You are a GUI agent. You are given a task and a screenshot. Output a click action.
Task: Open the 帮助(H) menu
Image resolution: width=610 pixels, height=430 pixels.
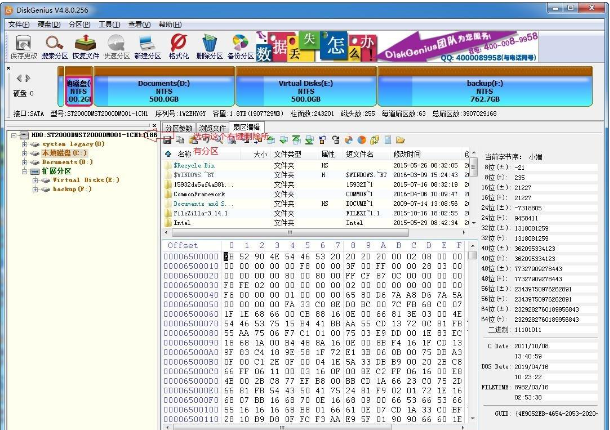[170, 25]
